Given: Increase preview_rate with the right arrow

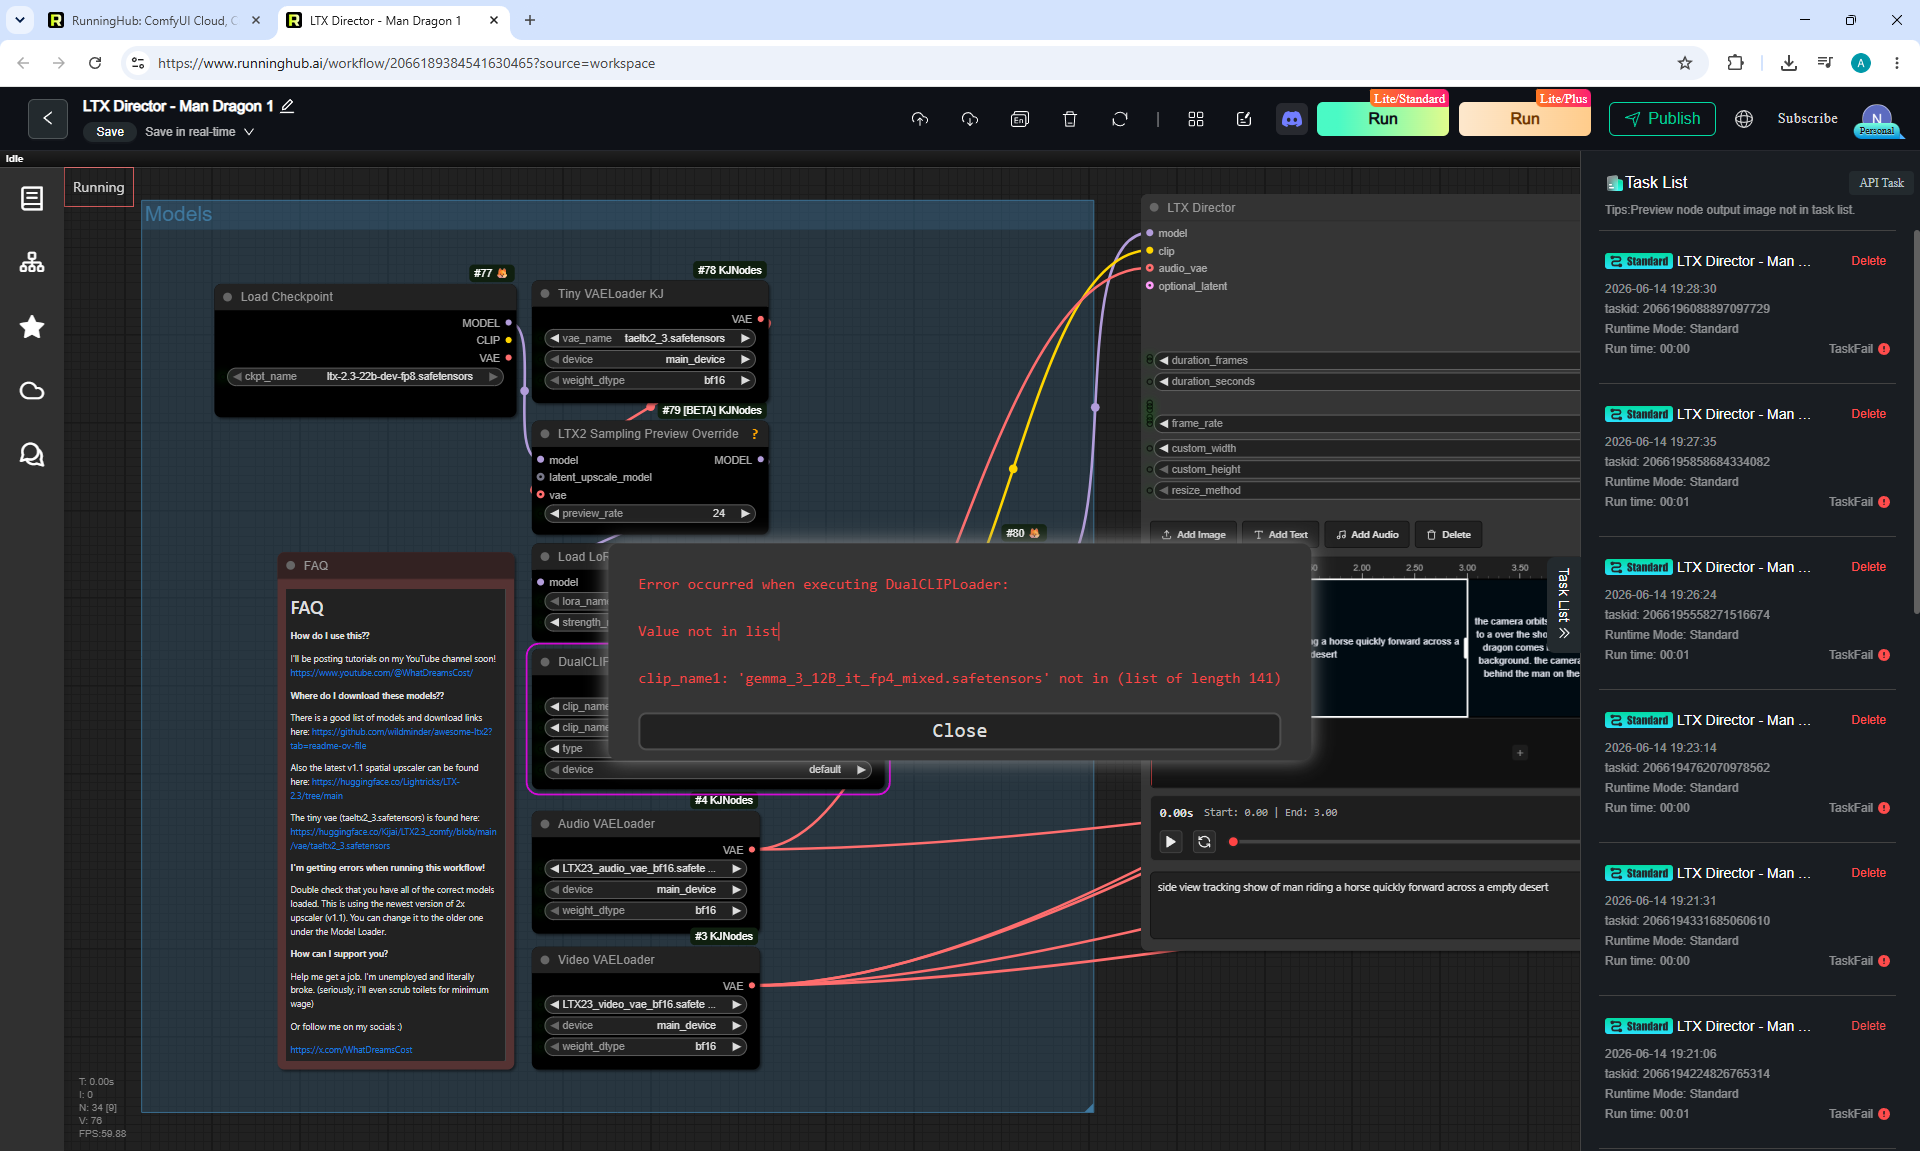Looking at the screenshot, I should [x=745, y=514].
